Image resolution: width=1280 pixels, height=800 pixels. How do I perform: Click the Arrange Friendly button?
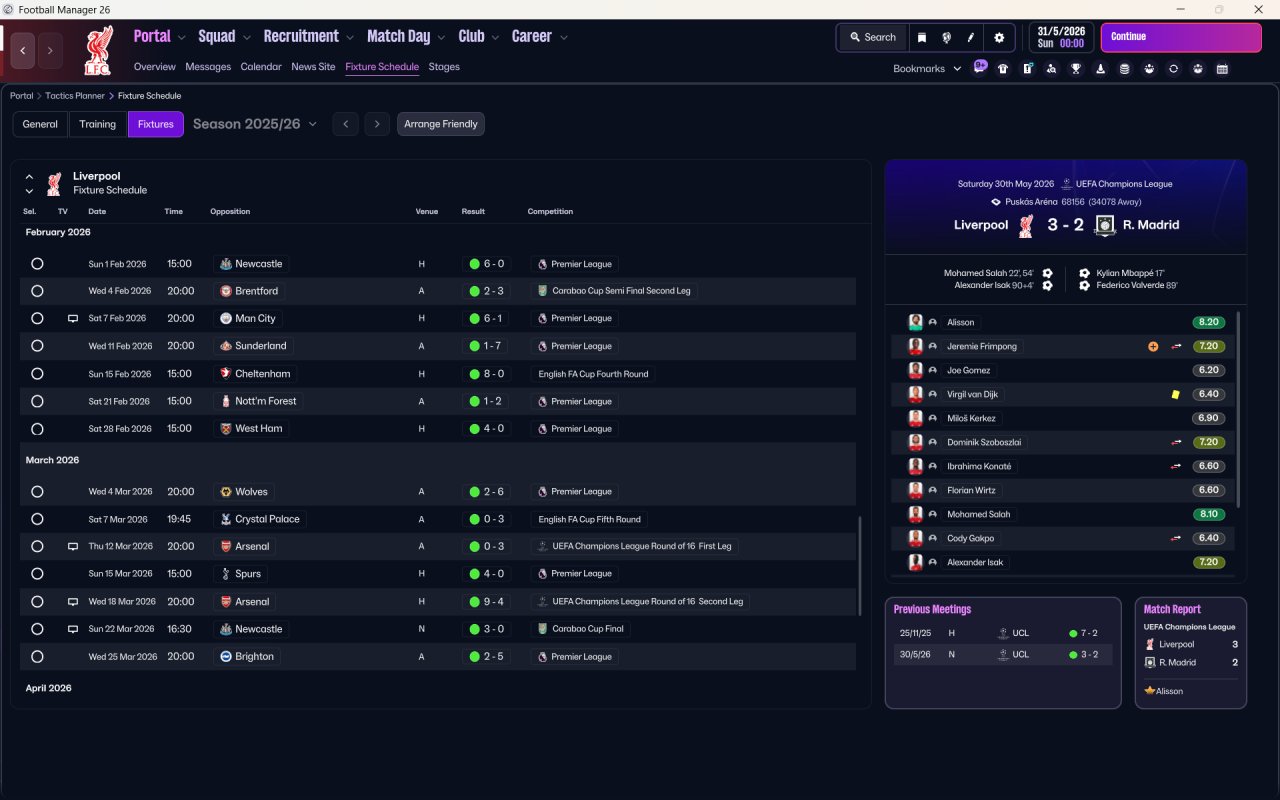441,124
